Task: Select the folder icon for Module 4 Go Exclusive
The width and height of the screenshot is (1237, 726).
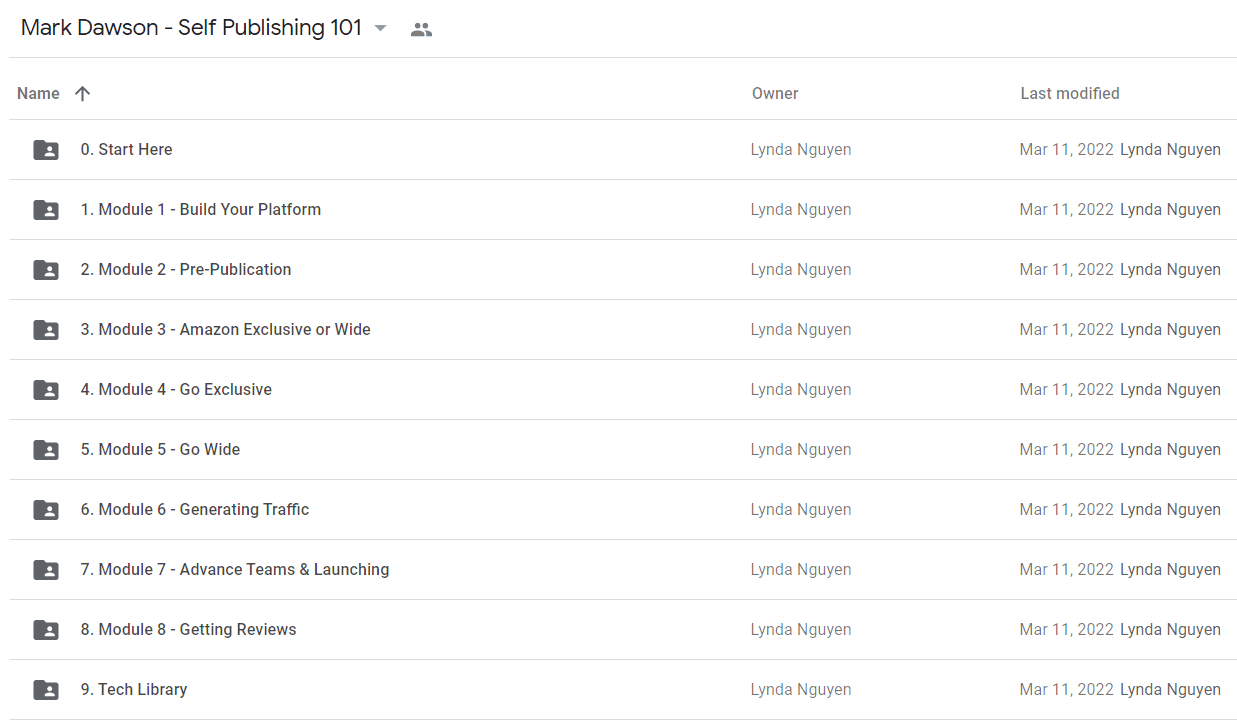Action: [46, 390]
